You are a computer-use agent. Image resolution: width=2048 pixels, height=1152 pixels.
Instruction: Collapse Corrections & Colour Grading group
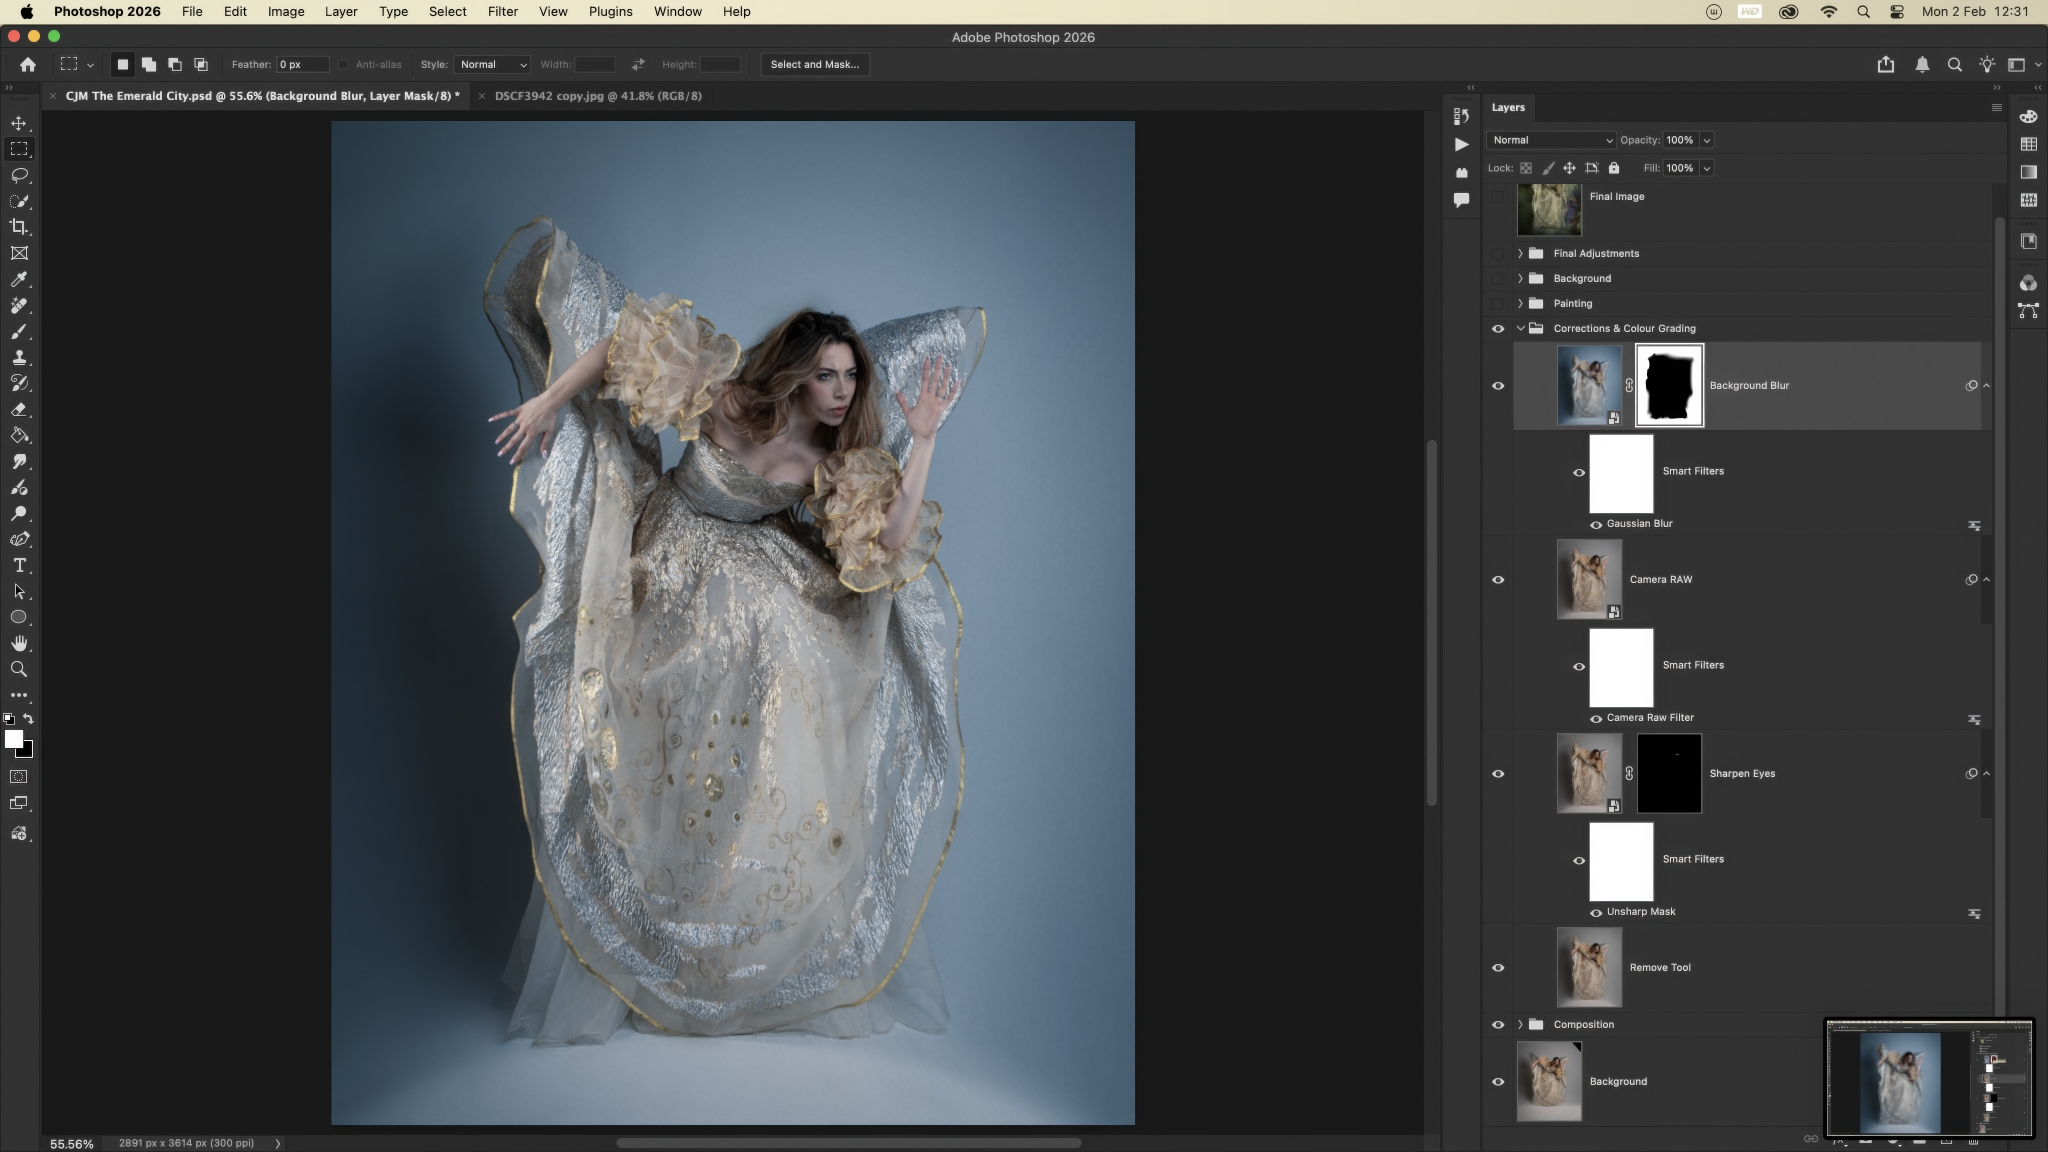click(1520, 329)
